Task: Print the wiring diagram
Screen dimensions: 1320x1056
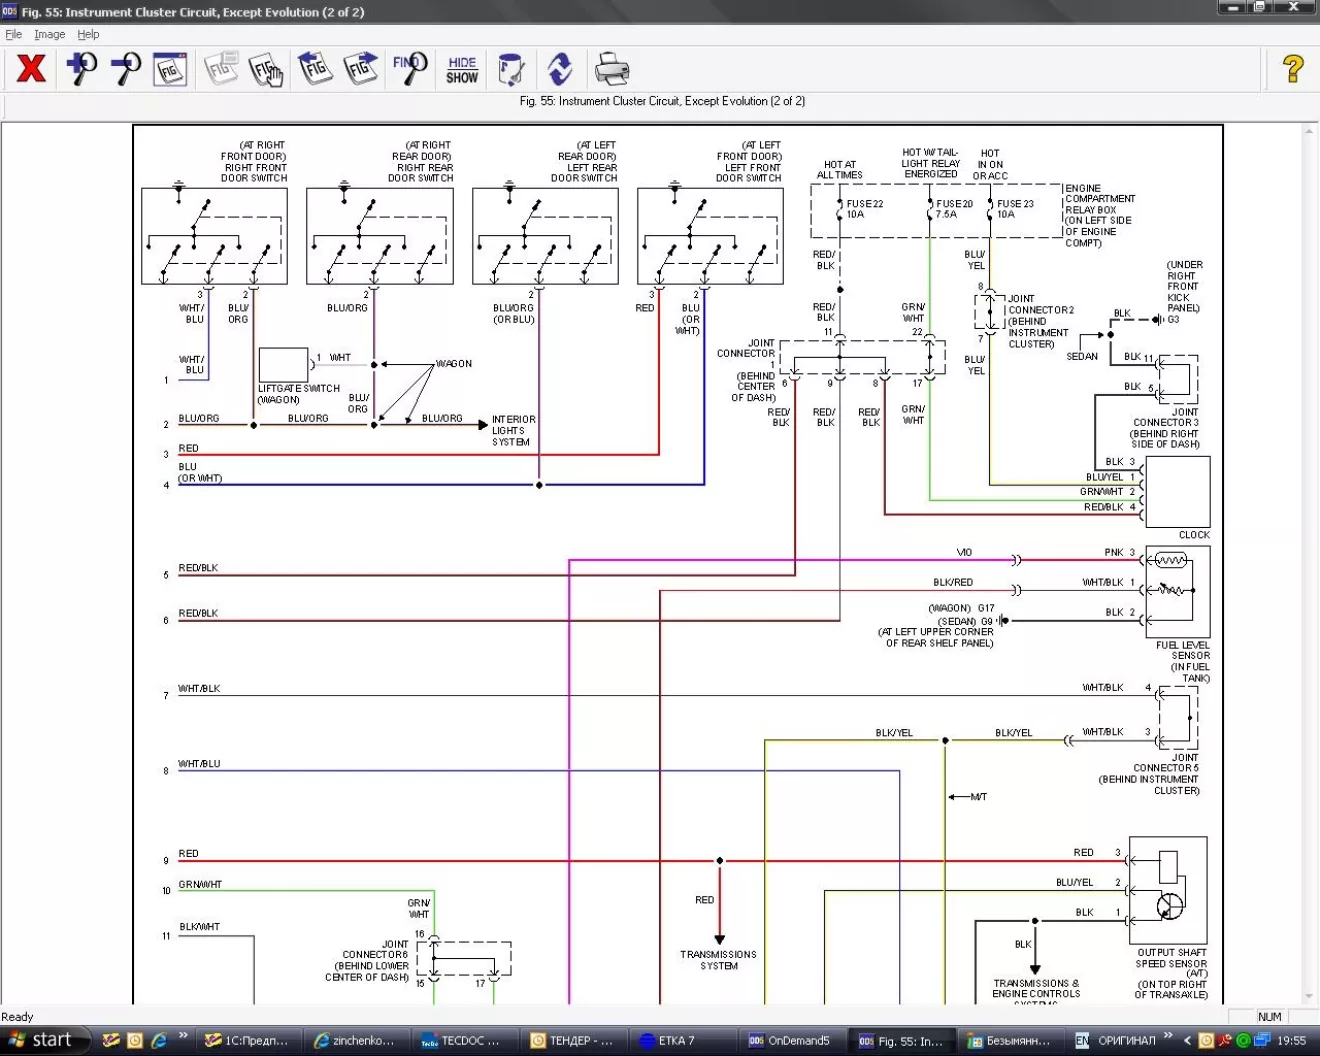Action: click(611, 69)
